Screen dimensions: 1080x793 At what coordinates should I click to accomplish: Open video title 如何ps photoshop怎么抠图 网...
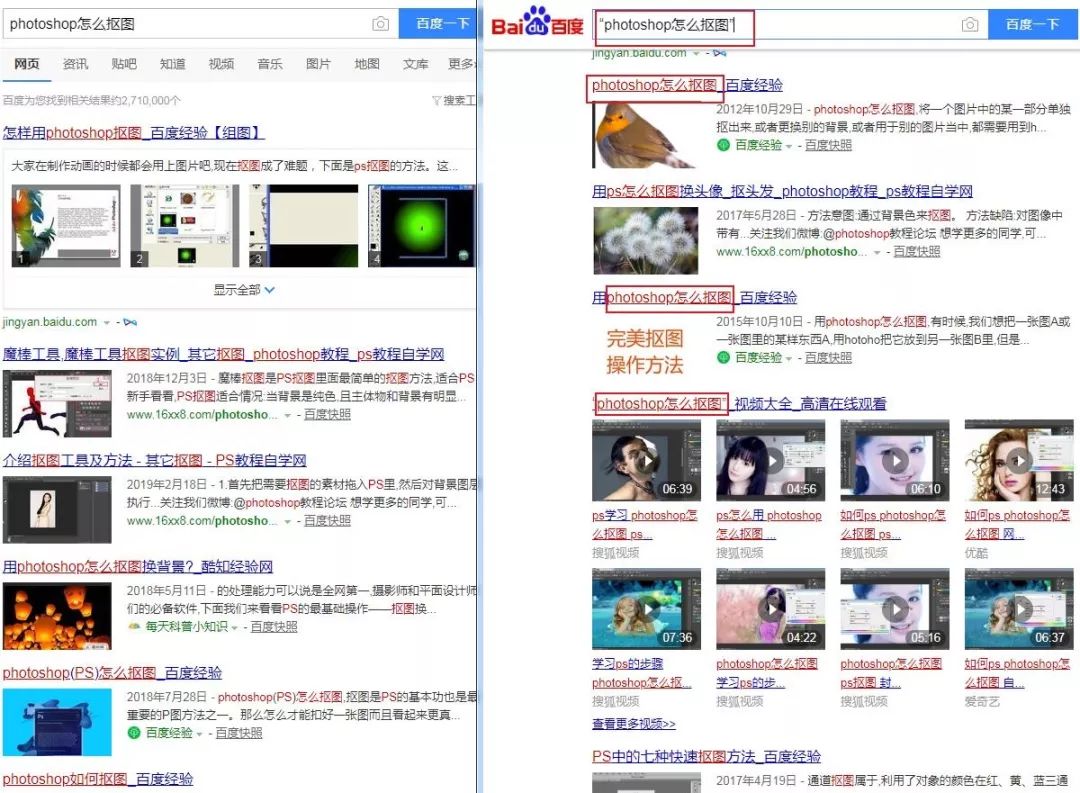1017,524
